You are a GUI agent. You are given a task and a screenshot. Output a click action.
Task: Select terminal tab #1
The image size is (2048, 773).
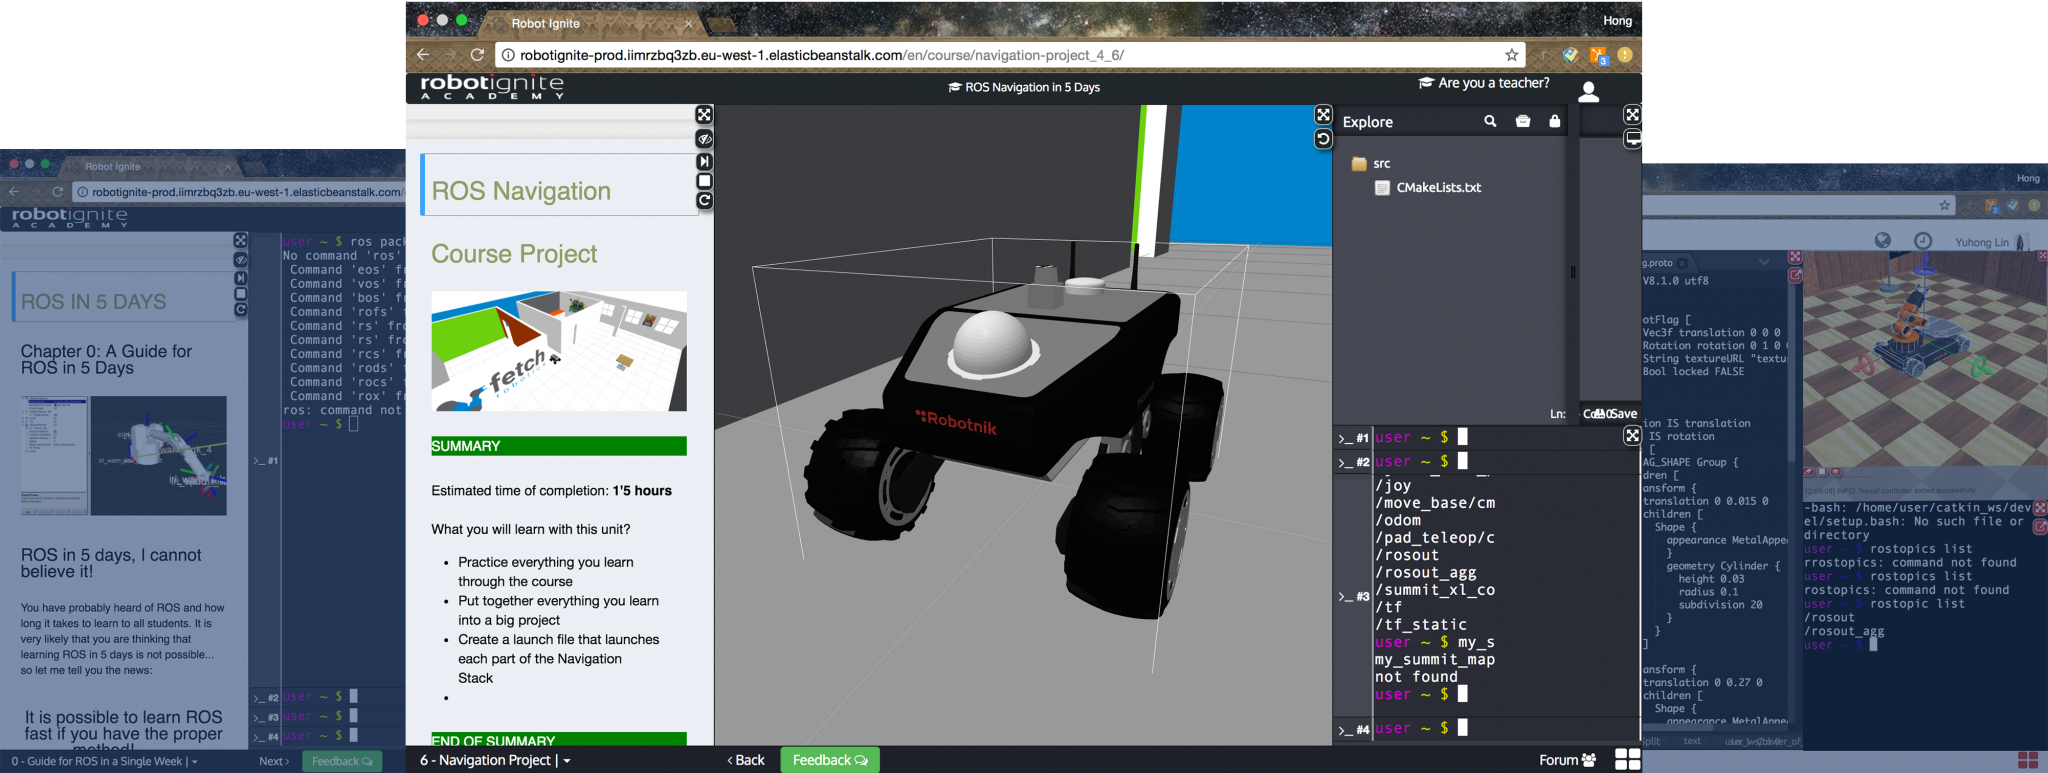point(1354,438)
